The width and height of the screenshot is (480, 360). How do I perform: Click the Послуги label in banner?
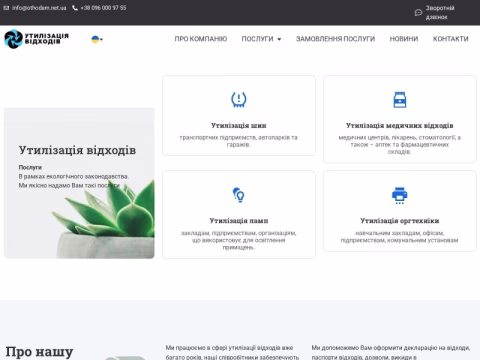click(x=30, y=167)
